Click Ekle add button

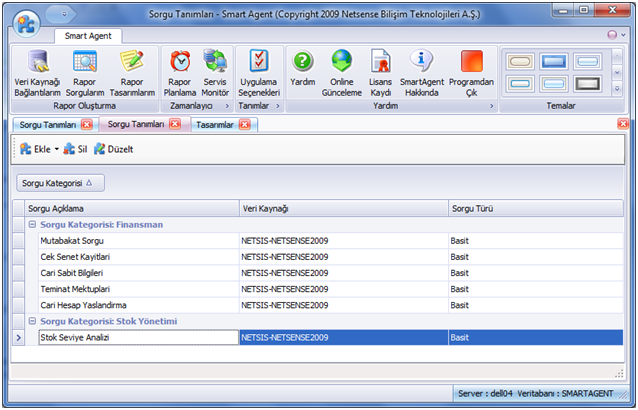(35, 149)
